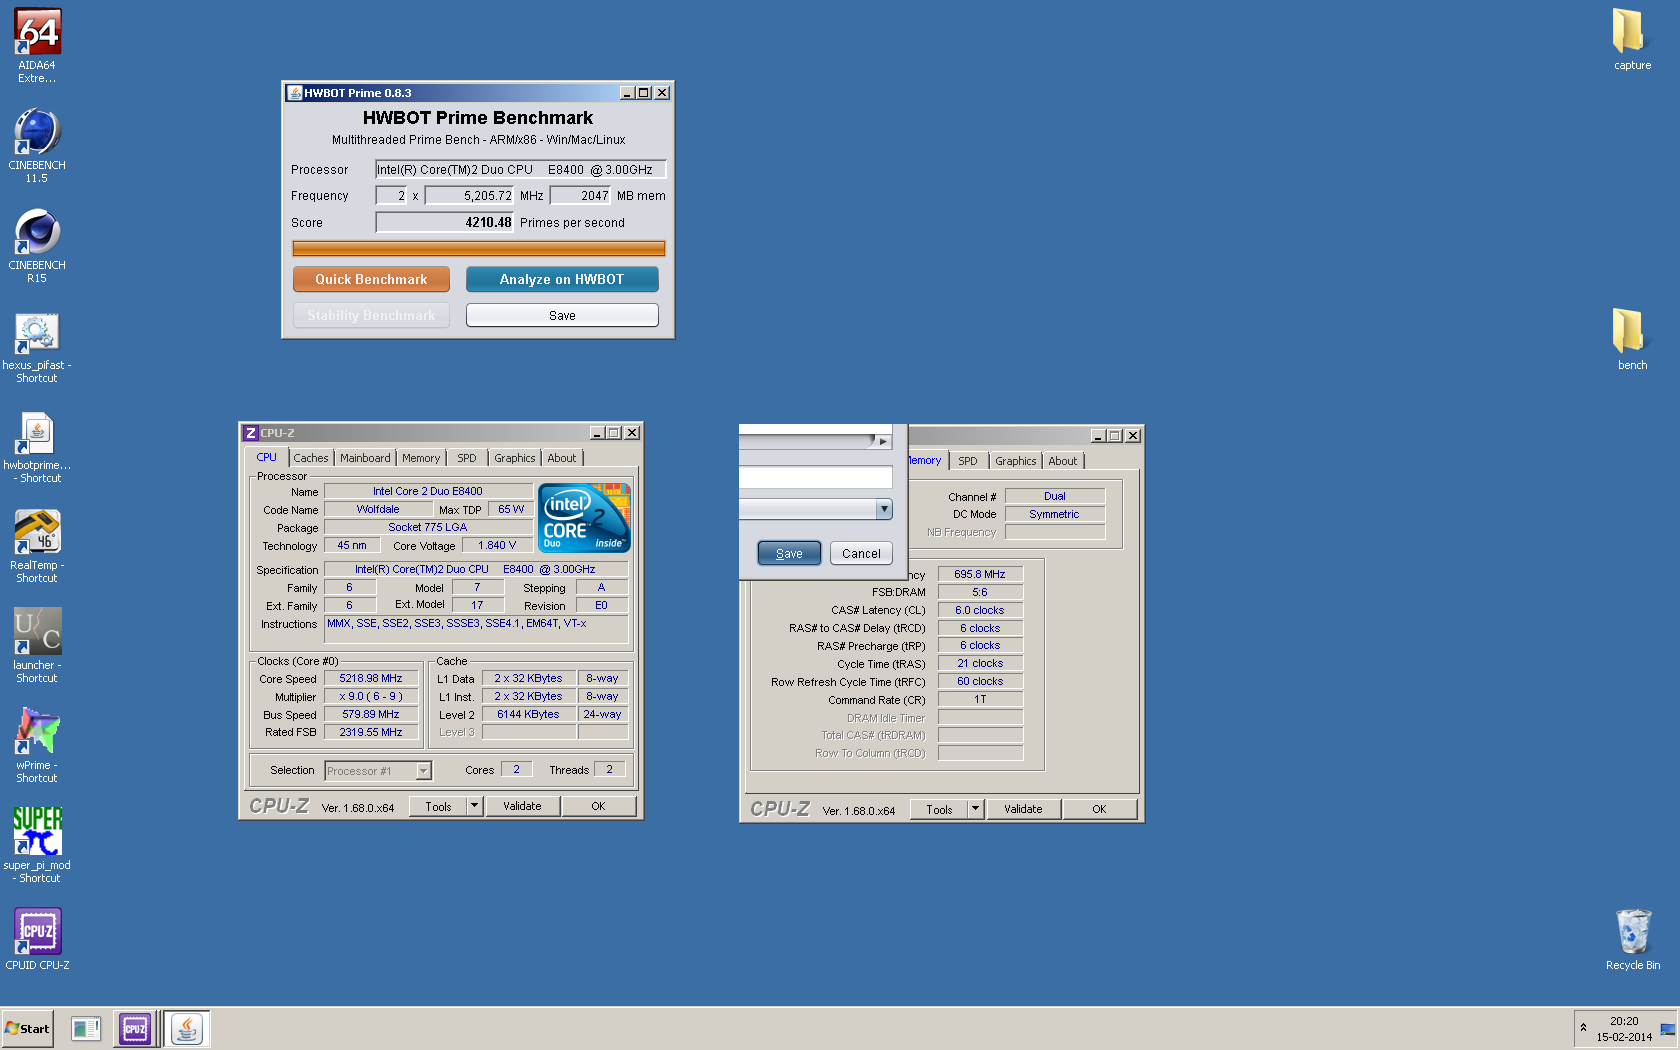Click OK in left CPU-Z window
Image resolution: width=1680 pixels, height=1050 pixels.
598,806
